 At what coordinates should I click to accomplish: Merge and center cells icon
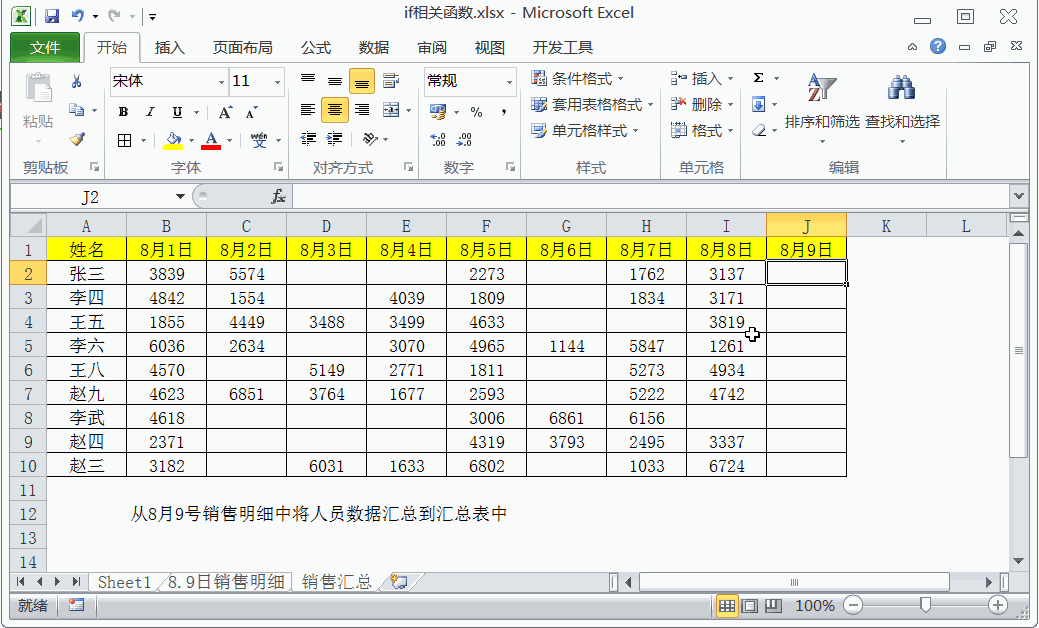(x=391, y=110)
